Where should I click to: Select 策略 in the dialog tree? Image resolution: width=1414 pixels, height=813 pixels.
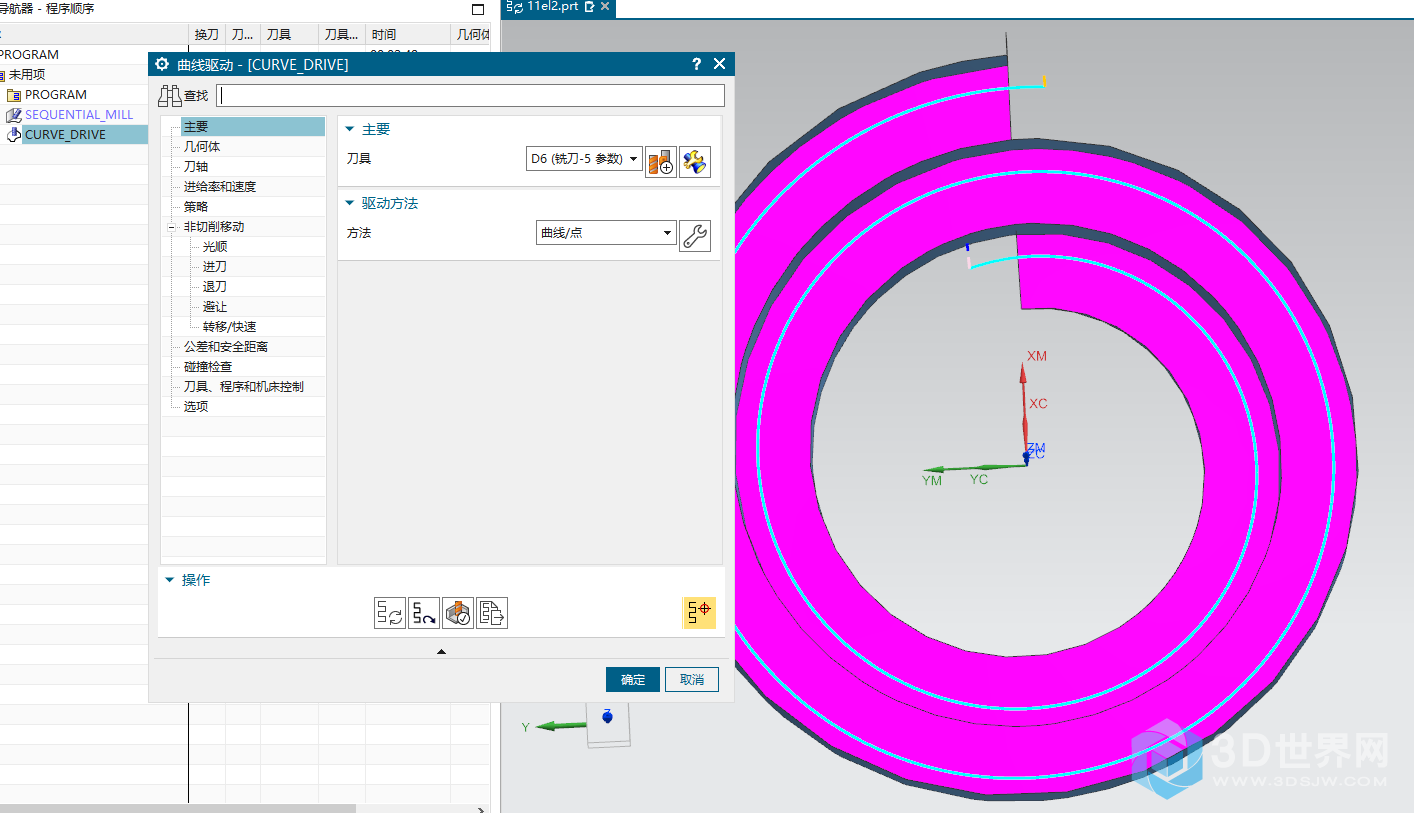click(196, 207)
